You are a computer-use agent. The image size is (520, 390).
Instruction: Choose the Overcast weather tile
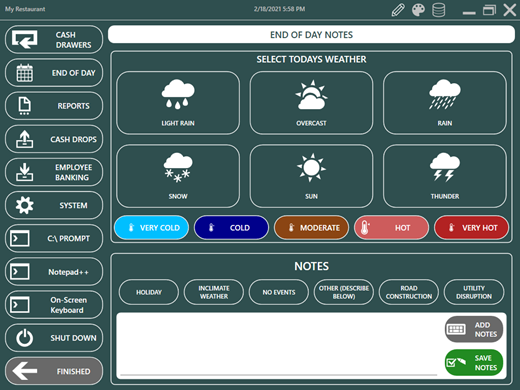311,103
